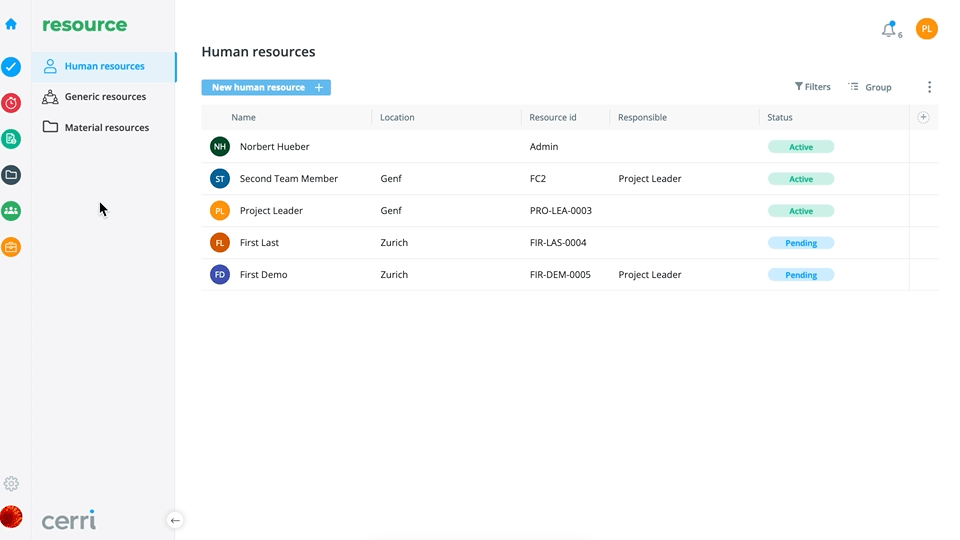960x540 pixels.
Task: Open the Norbert Hueber resource row
Action: click(x=569, y=146)
